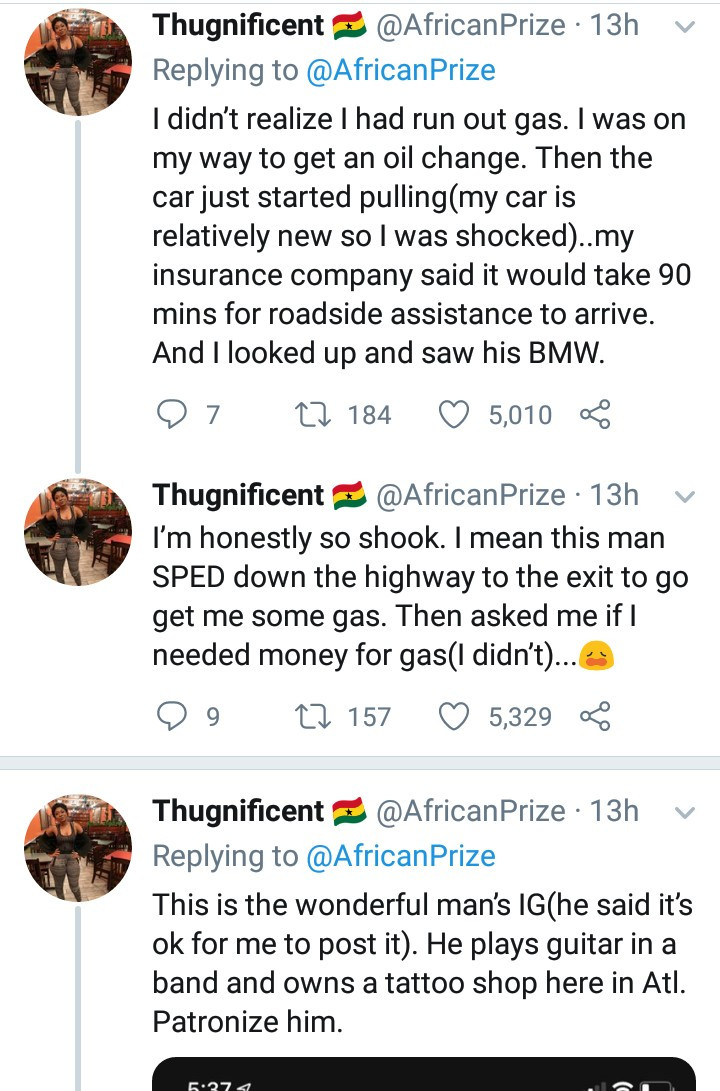Open the options chevron on the first tweet
The width and height of the screenshot is (720, 1091).
tap(685, 27)
